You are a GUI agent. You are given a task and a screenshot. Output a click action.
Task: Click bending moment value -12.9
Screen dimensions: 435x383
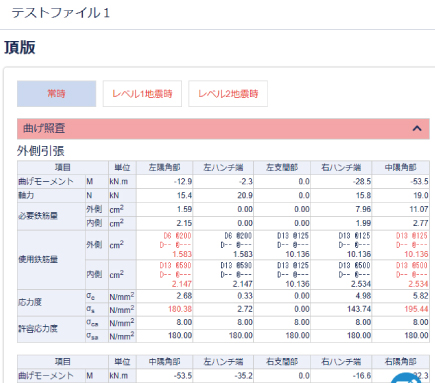pyautogui.click(x=183, y=182)
